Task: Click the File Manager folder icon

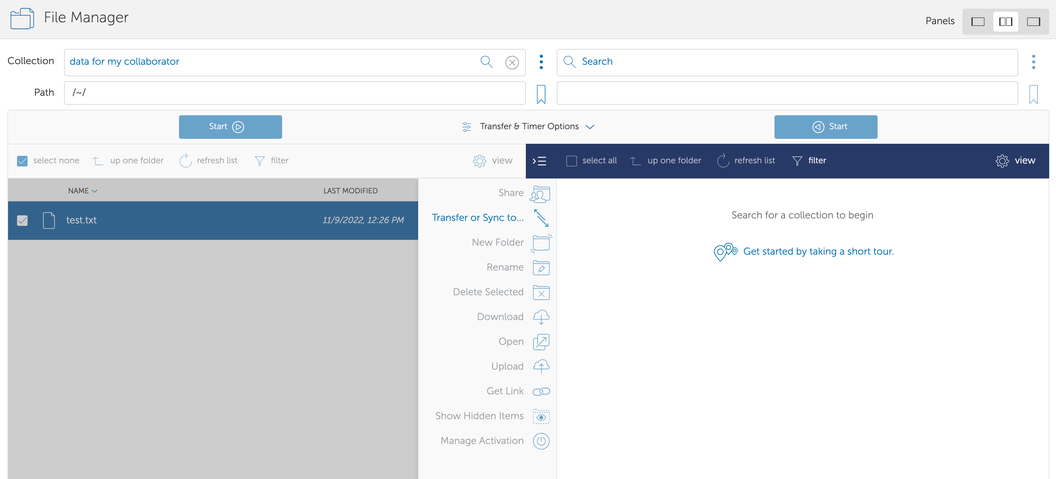Action: [22, 18]
